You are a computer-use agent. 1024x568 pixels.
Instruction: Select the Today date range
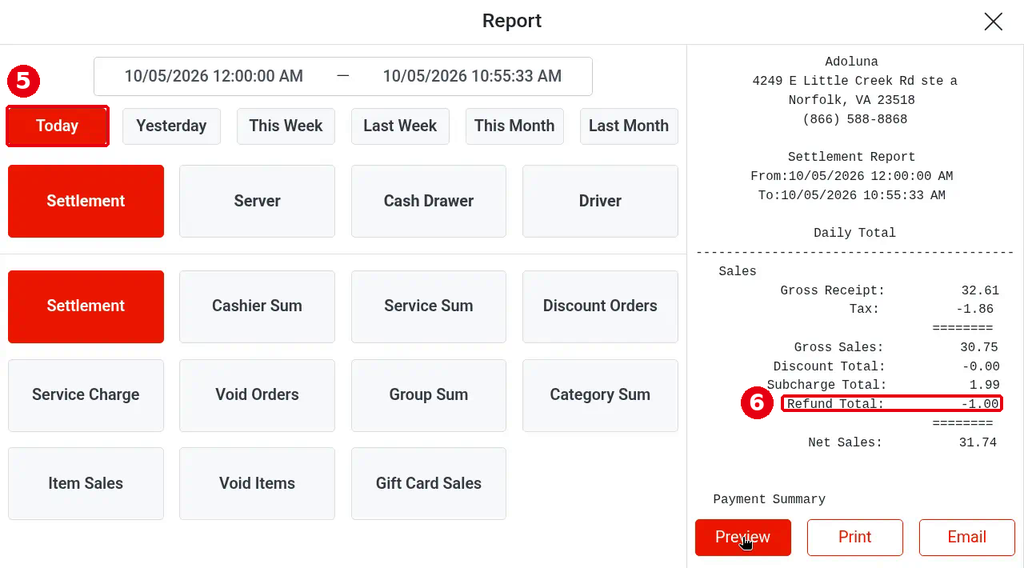coord(57,126)
